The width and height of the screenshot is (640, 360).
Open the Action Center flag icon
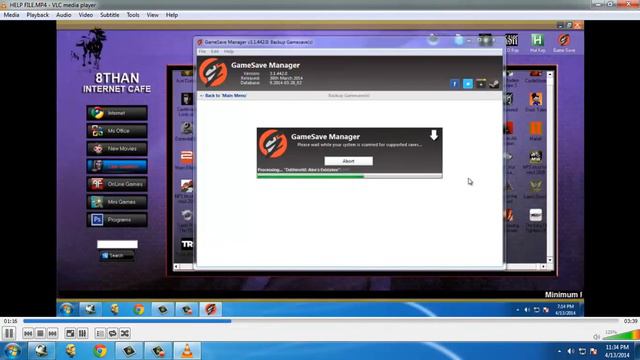pos(594,351)
